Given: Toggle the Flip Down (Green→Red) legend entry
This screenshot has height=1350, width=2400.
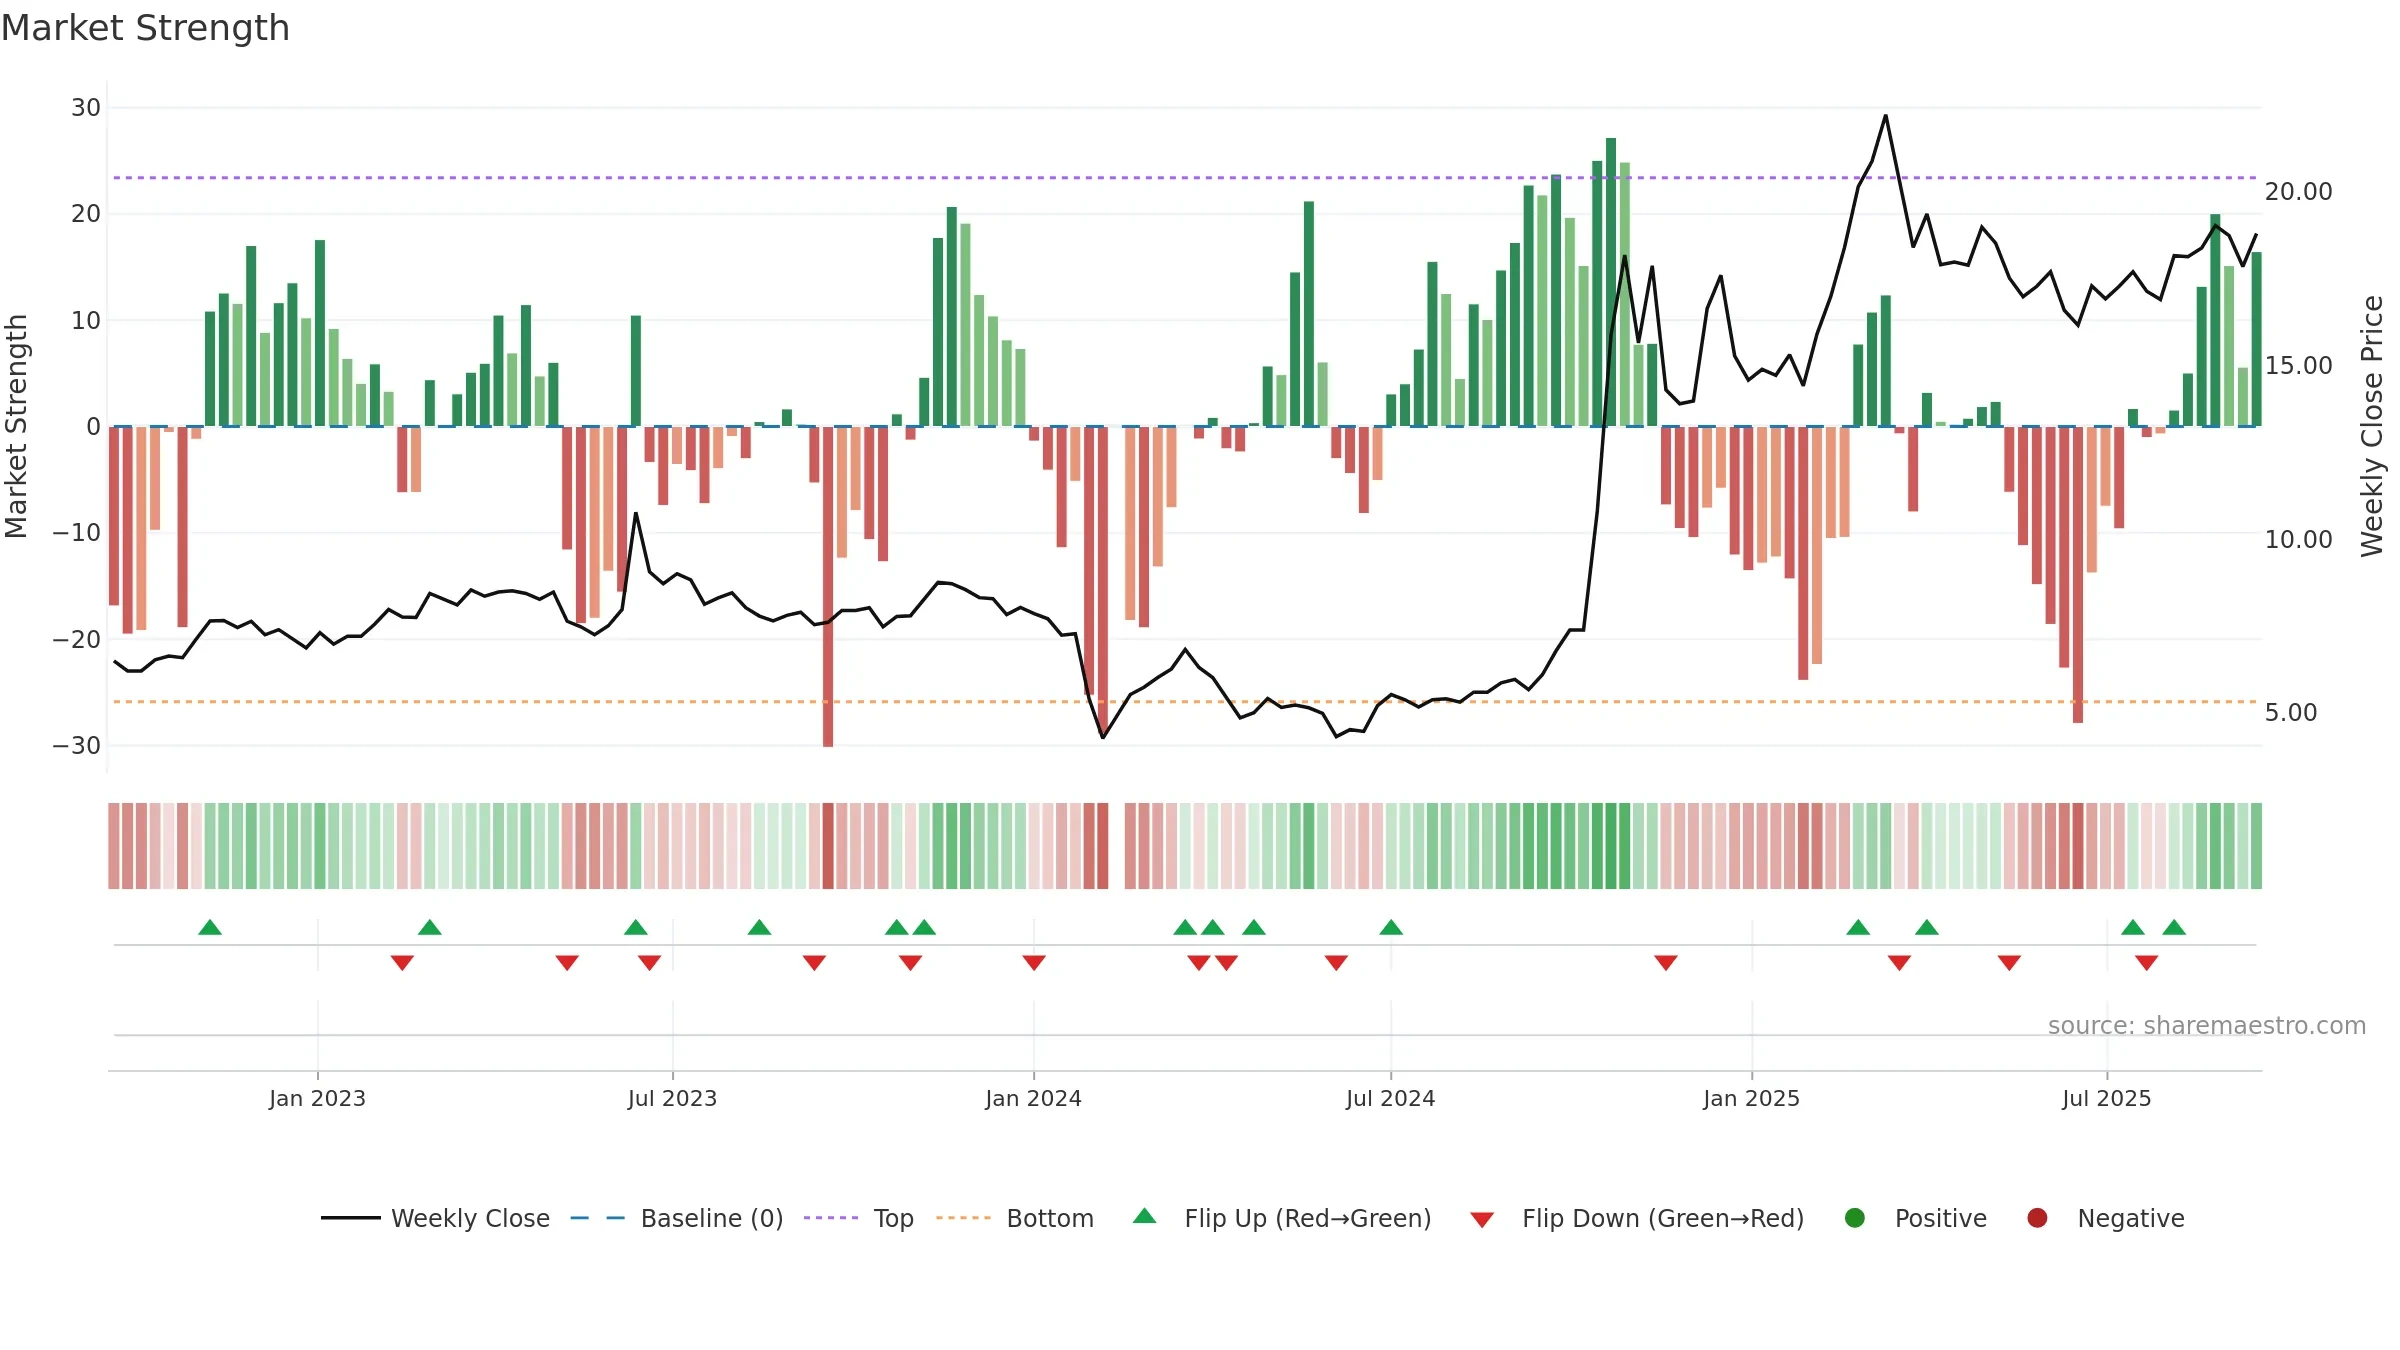Looking at the screenshot, I should (1637, 1218).
